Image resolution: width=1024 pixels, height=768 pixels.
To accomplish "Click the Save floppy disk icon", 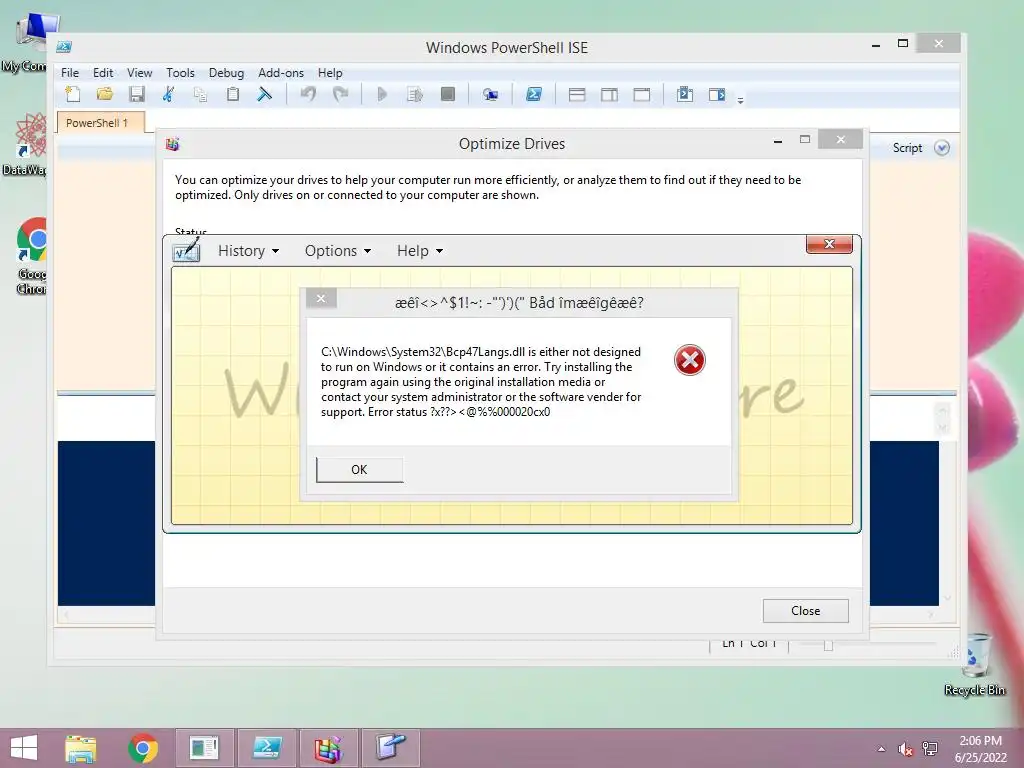I will pyautogui.click(x=136, y=94).
